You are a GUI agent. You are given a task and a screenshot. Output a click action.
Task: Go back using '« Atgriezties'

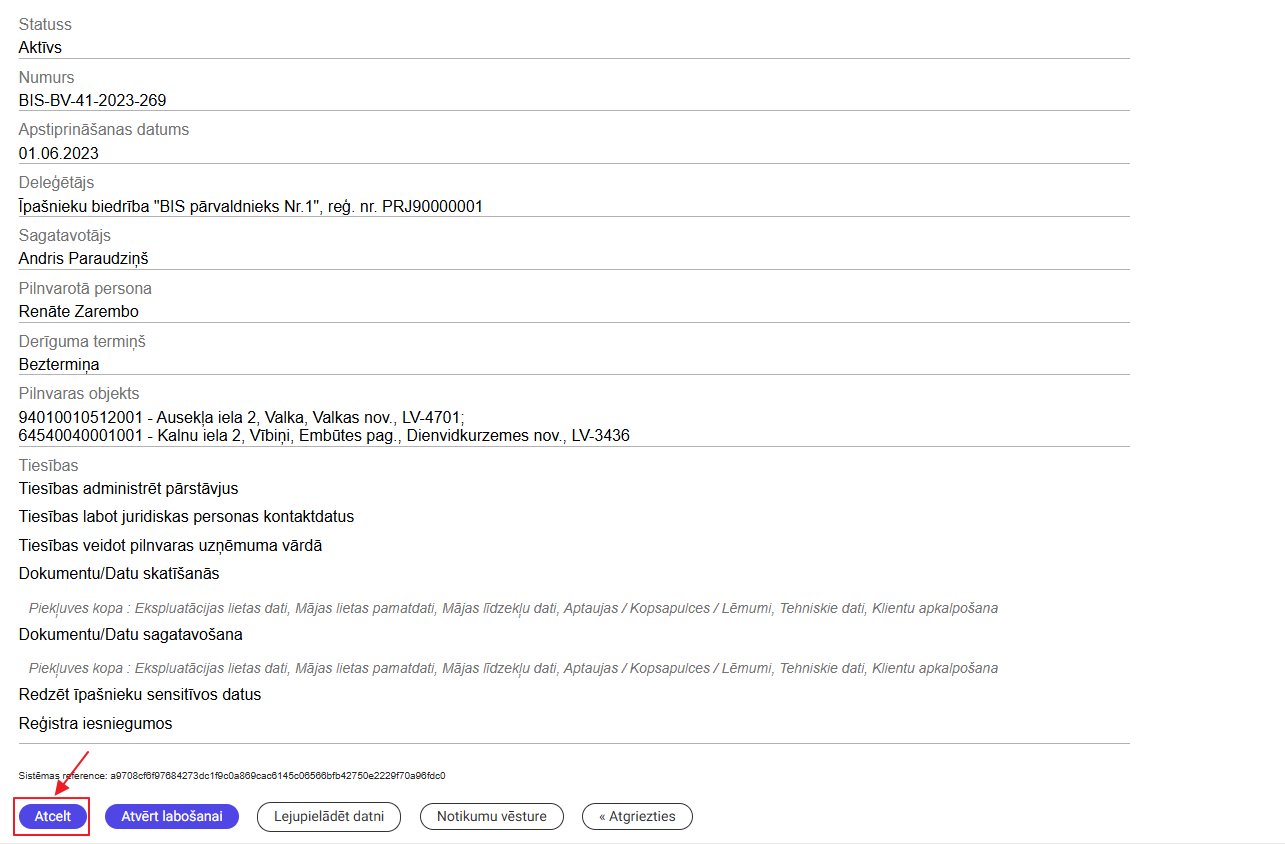click(x=637, y=816)
